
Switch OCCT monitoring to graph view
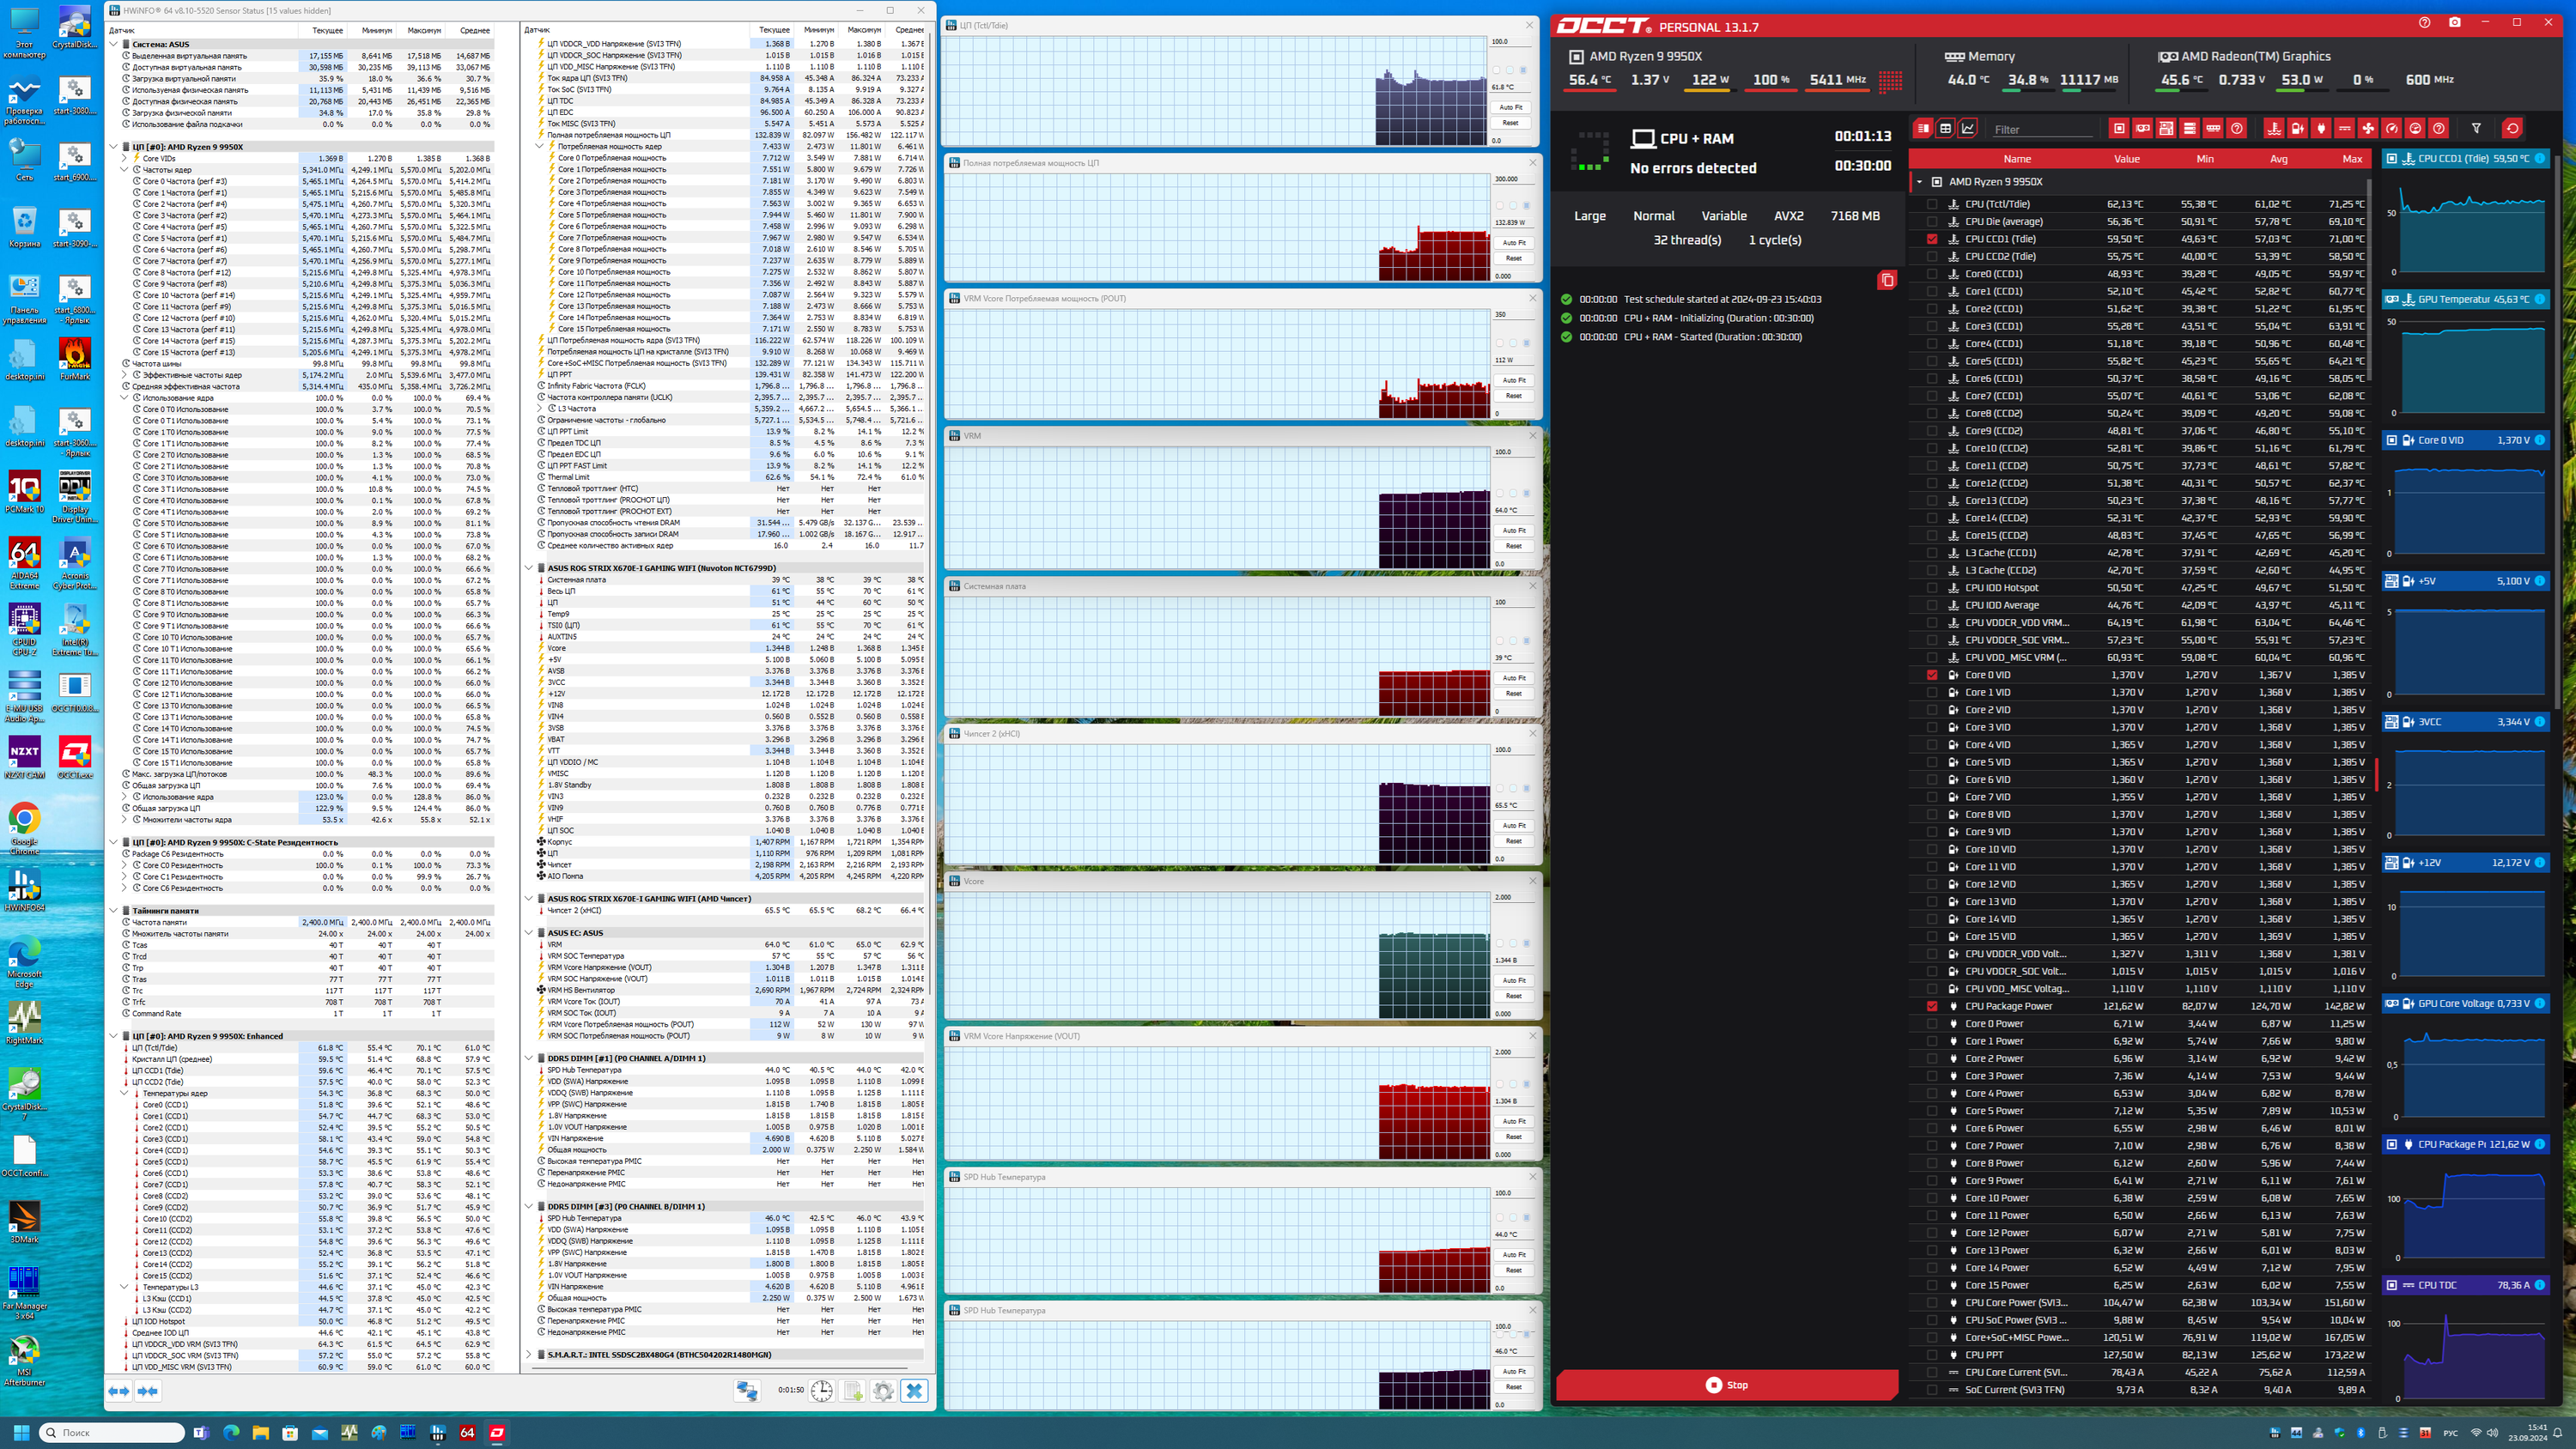point(1968,129)
